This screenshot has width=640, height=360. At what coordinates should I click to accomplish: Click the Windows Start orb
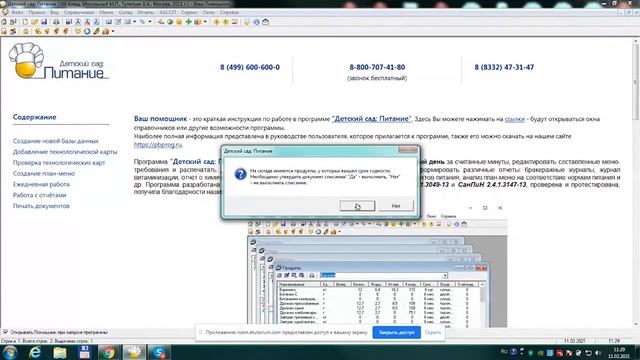click(x=10, y=352)
